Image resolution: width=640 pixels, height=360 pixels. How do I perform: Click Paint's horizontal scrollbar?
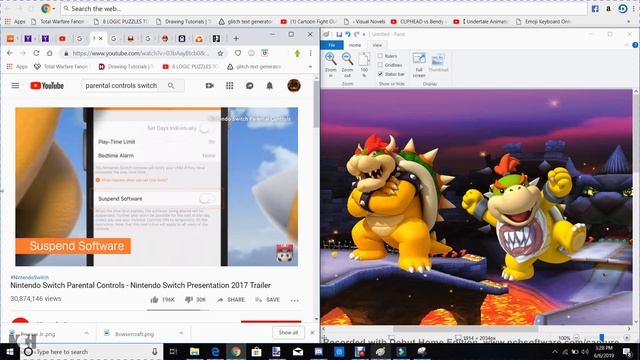point(465,329)
